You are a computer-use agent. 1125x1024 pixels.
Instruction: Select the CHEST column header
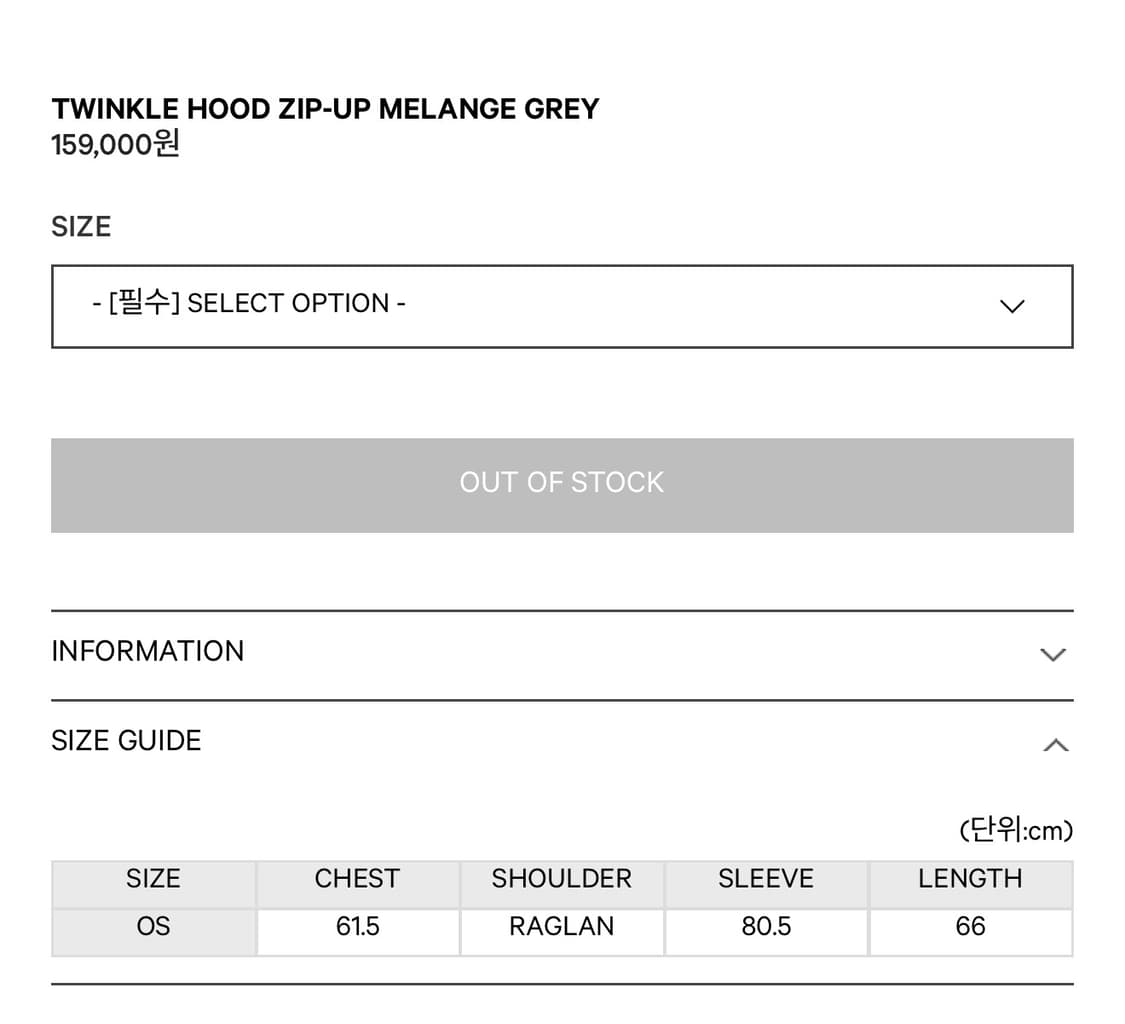point(357,879)
